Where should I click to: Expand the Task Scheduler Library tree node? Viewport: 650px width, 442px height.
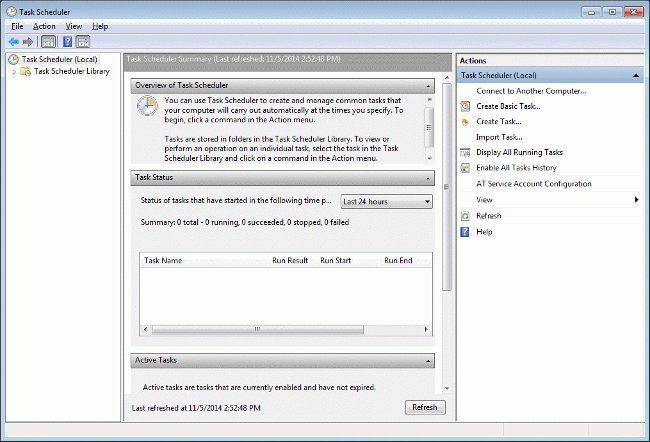[x=15, y=72]
